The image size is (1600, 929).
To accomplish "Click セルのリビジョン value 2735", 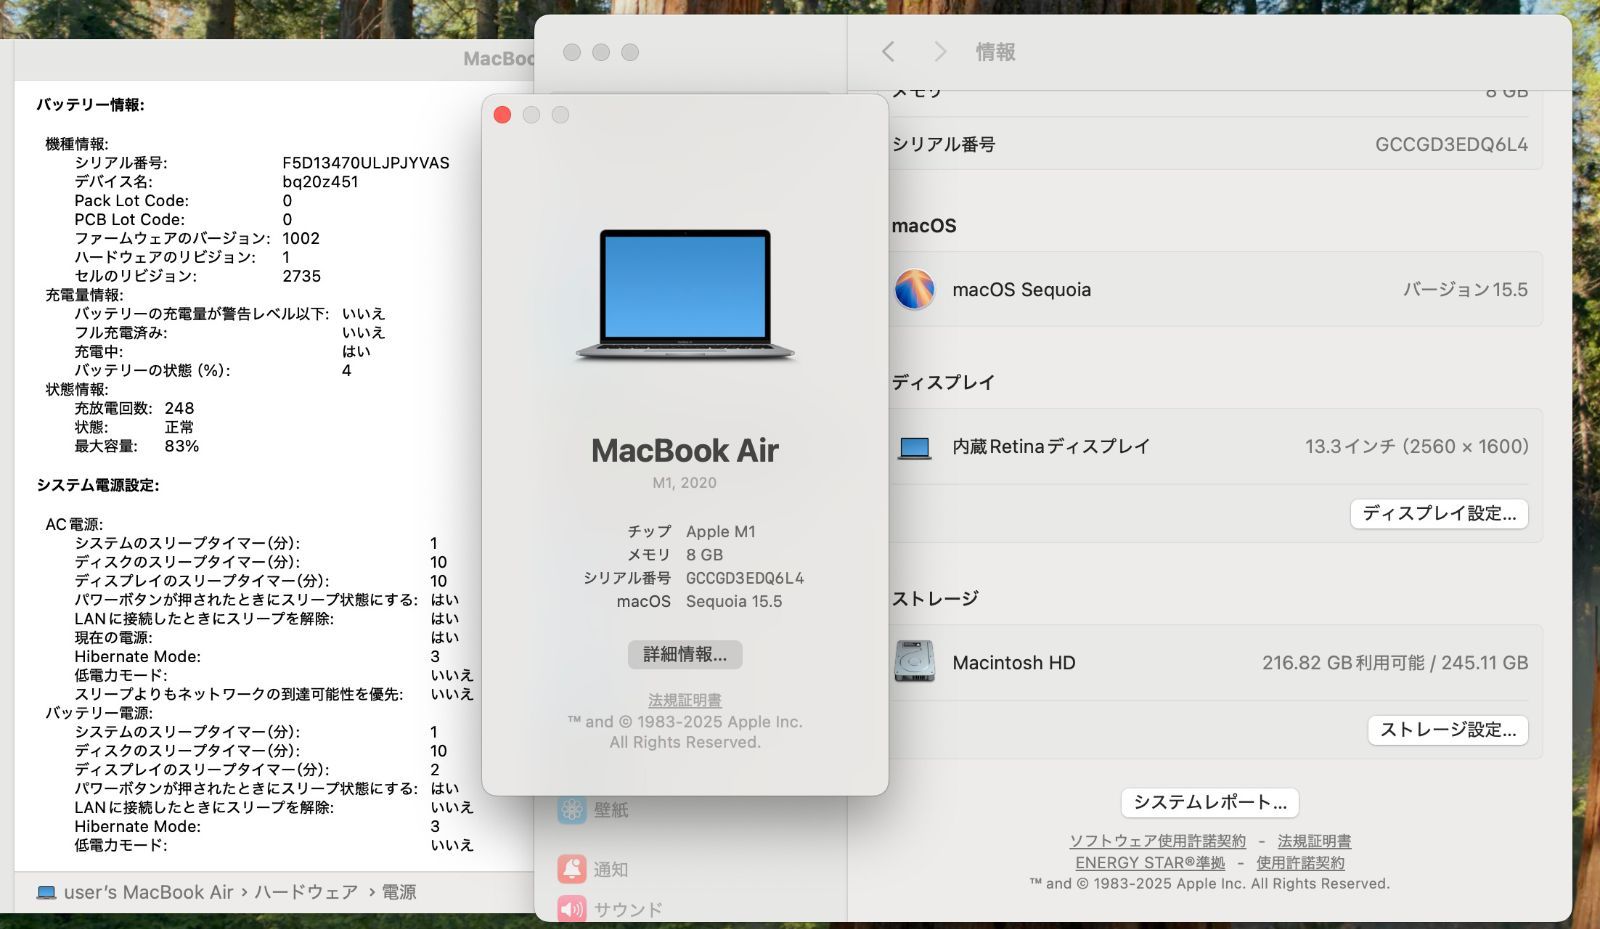I will tap(302, 276).
